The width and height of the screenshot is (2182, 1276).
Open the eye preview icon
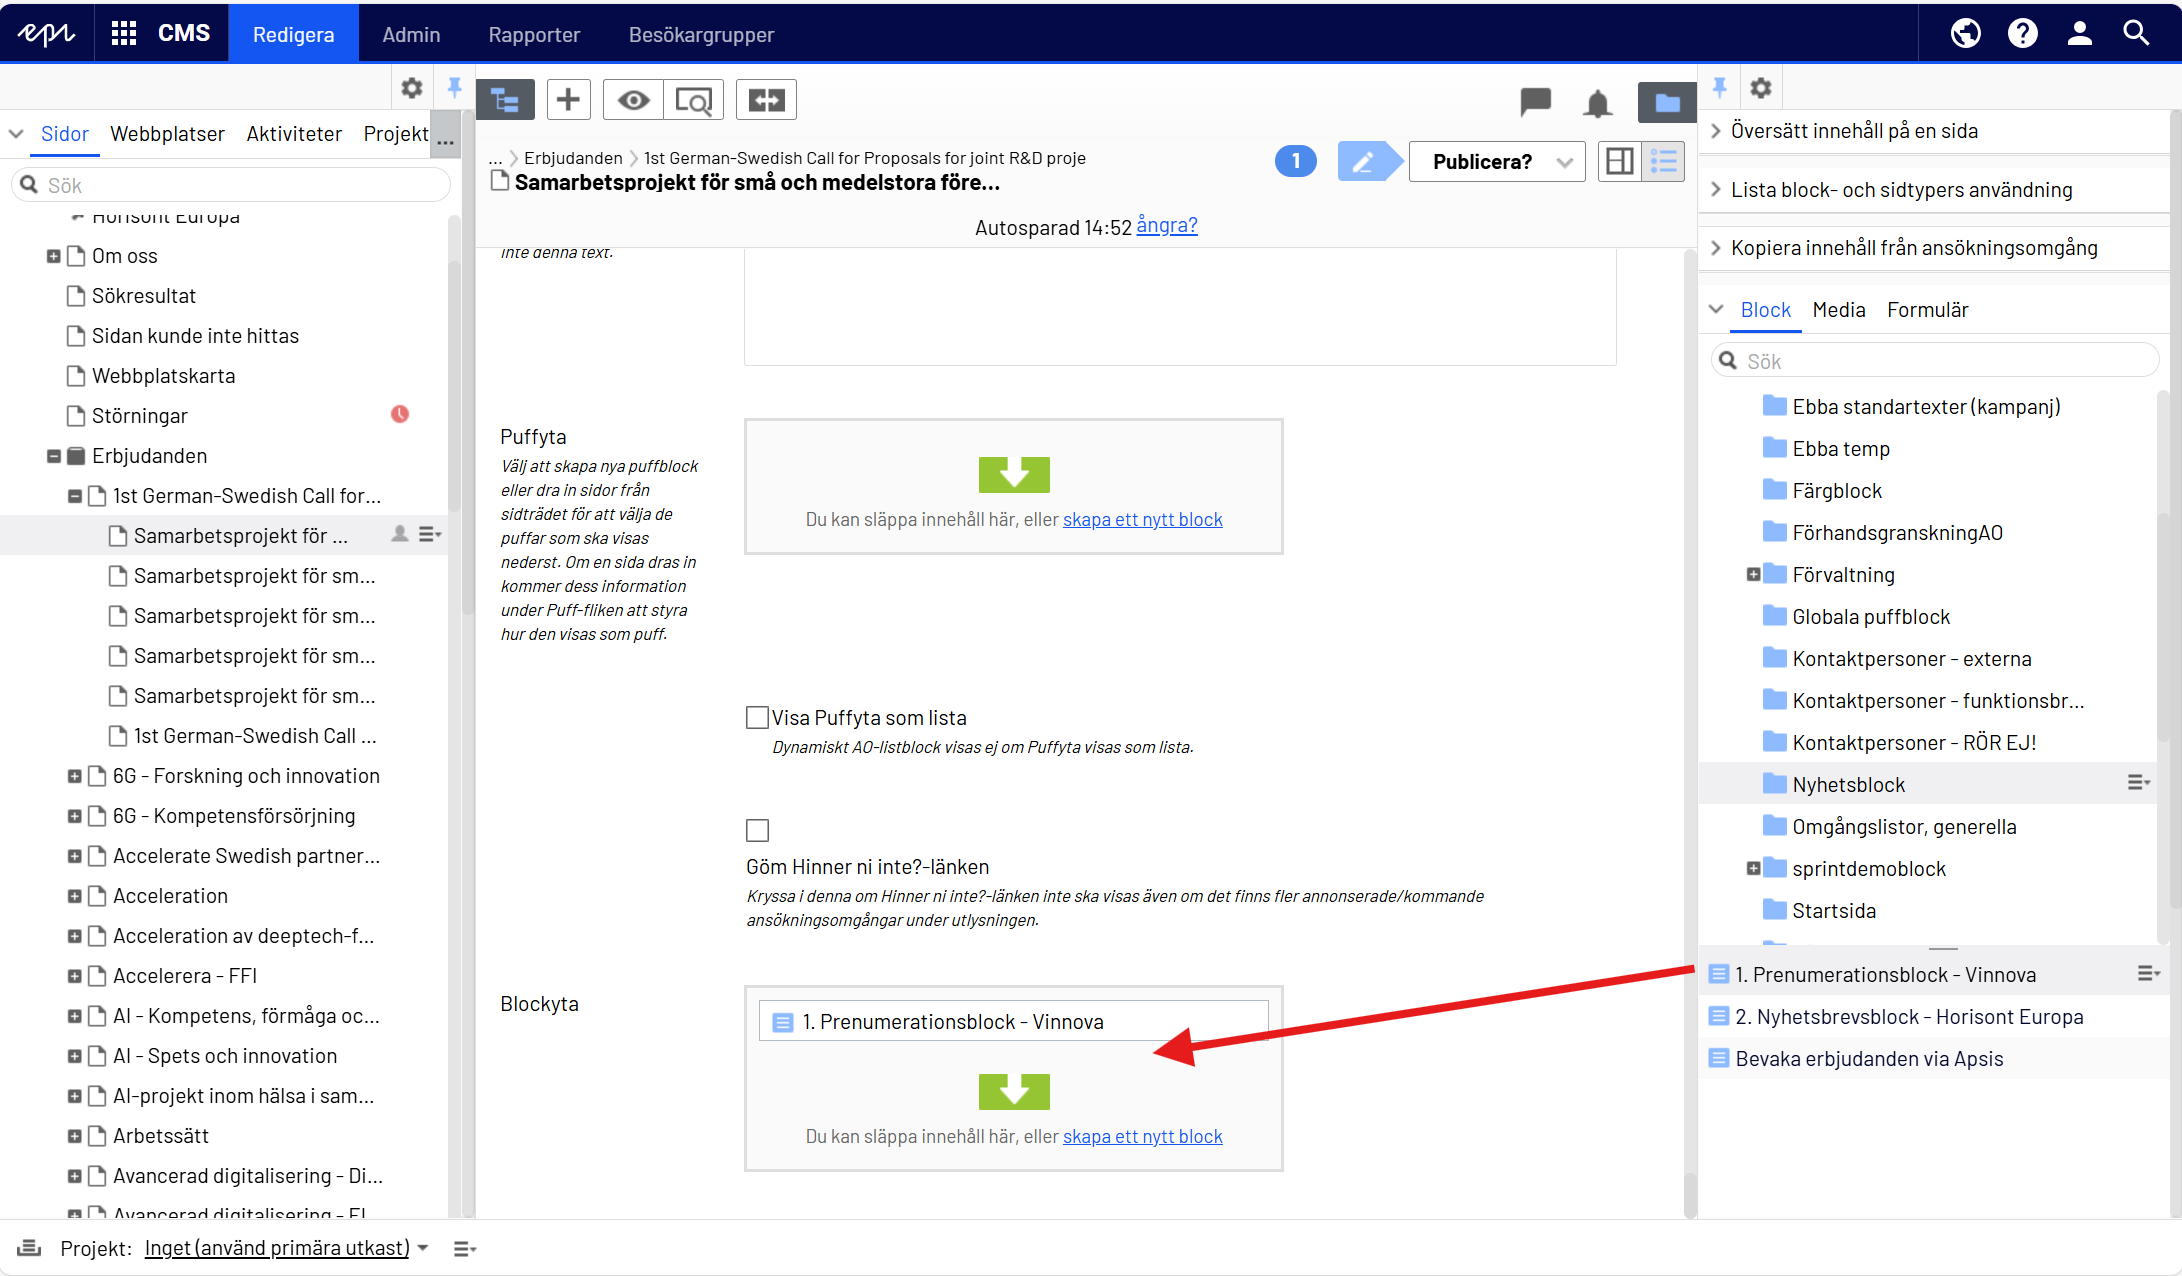[633, 100]
